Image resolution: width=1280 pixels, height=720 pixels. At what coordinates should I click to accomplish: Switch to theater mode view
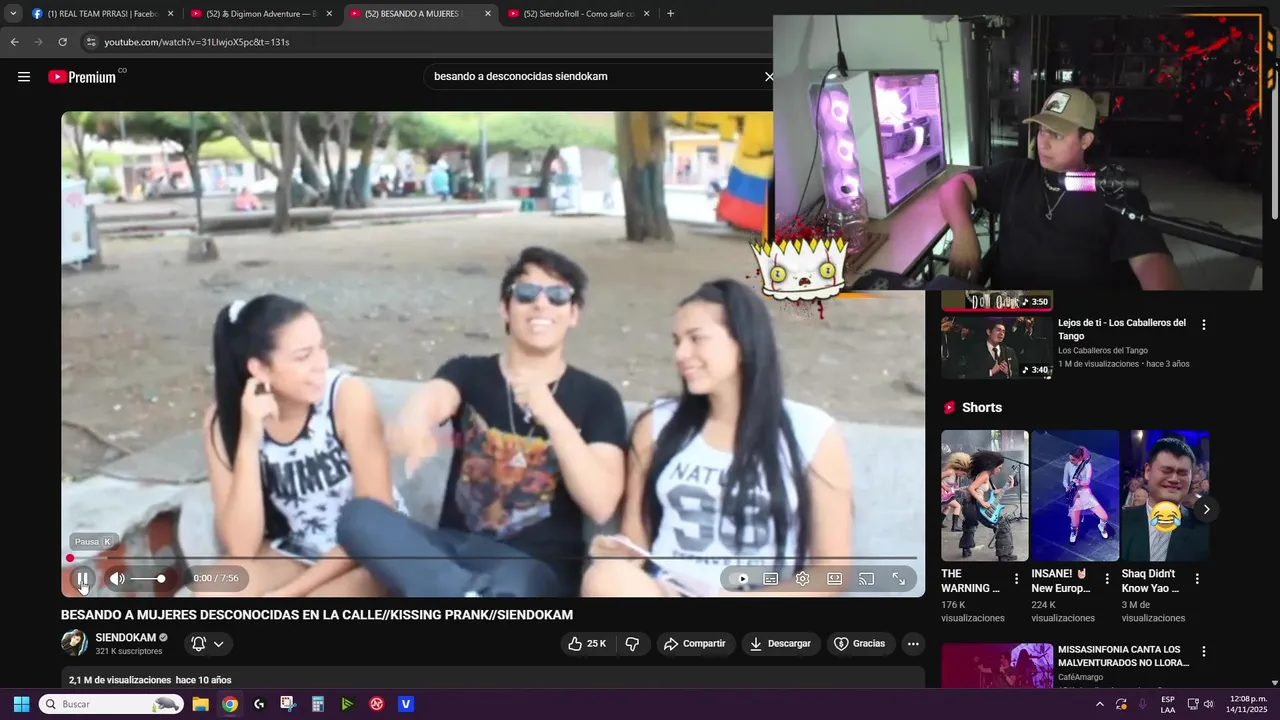click(x=834, y=578)
